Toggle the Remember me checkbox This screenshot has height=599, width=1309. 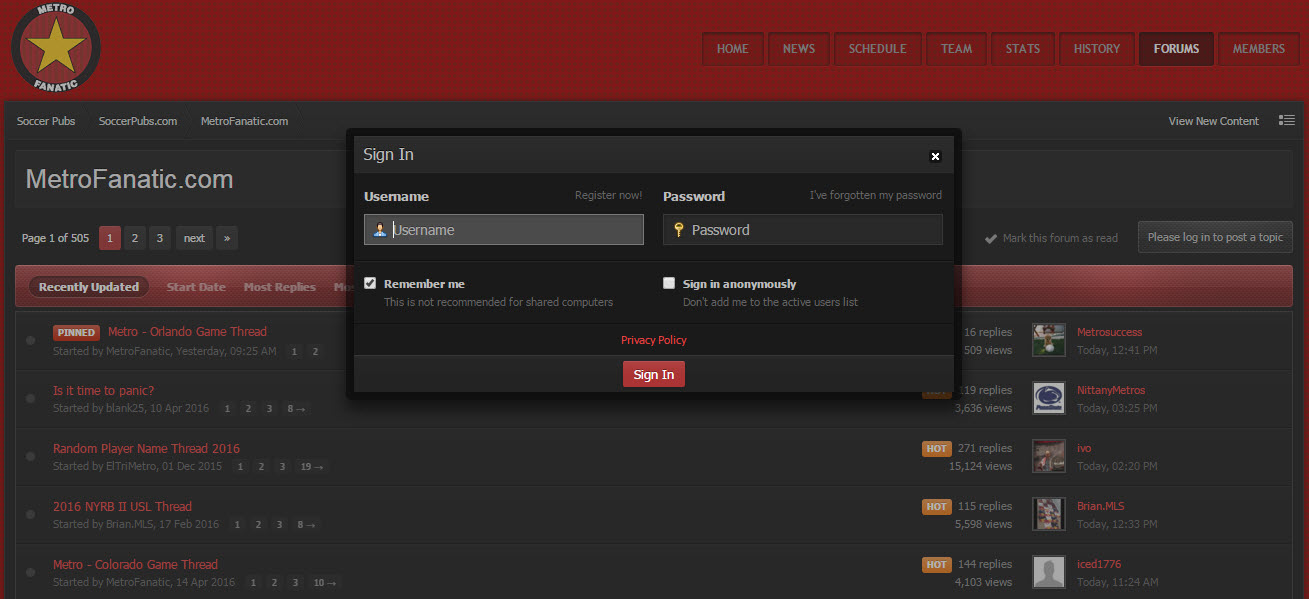click(370, 283)
